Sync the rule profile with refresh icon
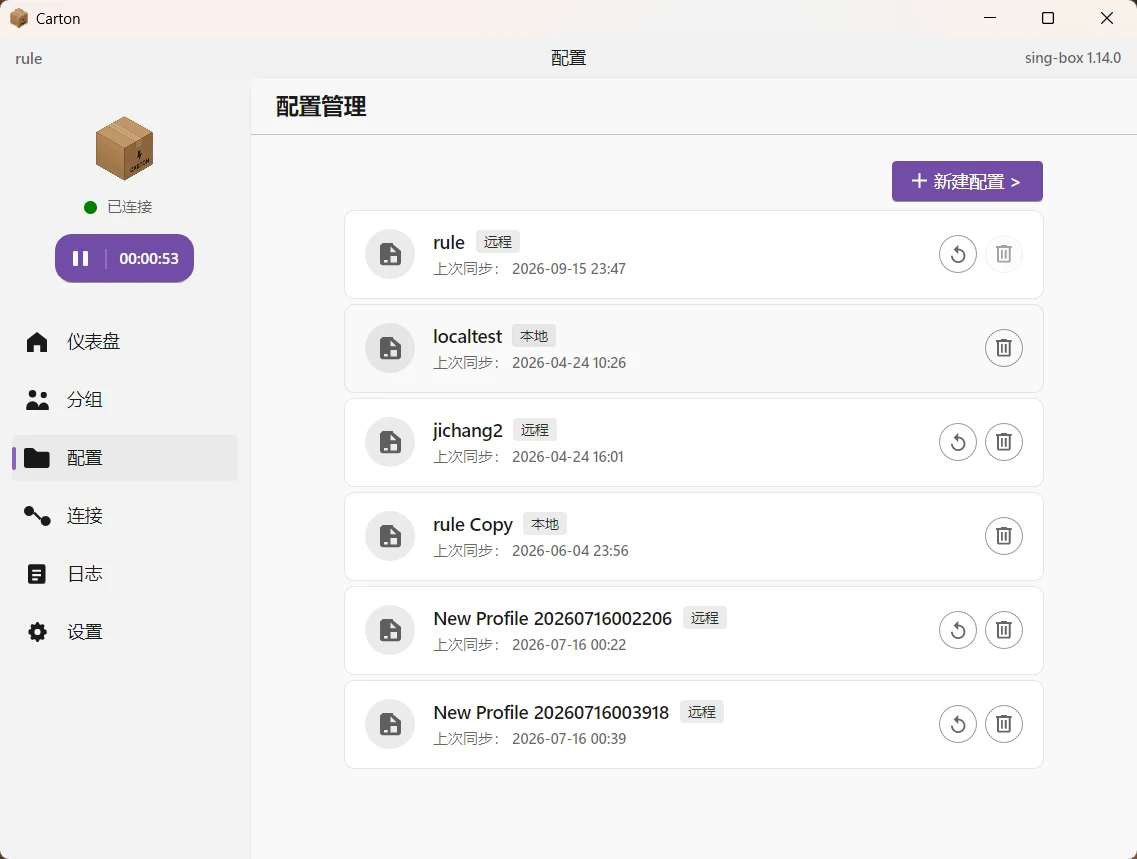Image resolution: width=1137 pixels, height=859 pixels. [958, 254]
